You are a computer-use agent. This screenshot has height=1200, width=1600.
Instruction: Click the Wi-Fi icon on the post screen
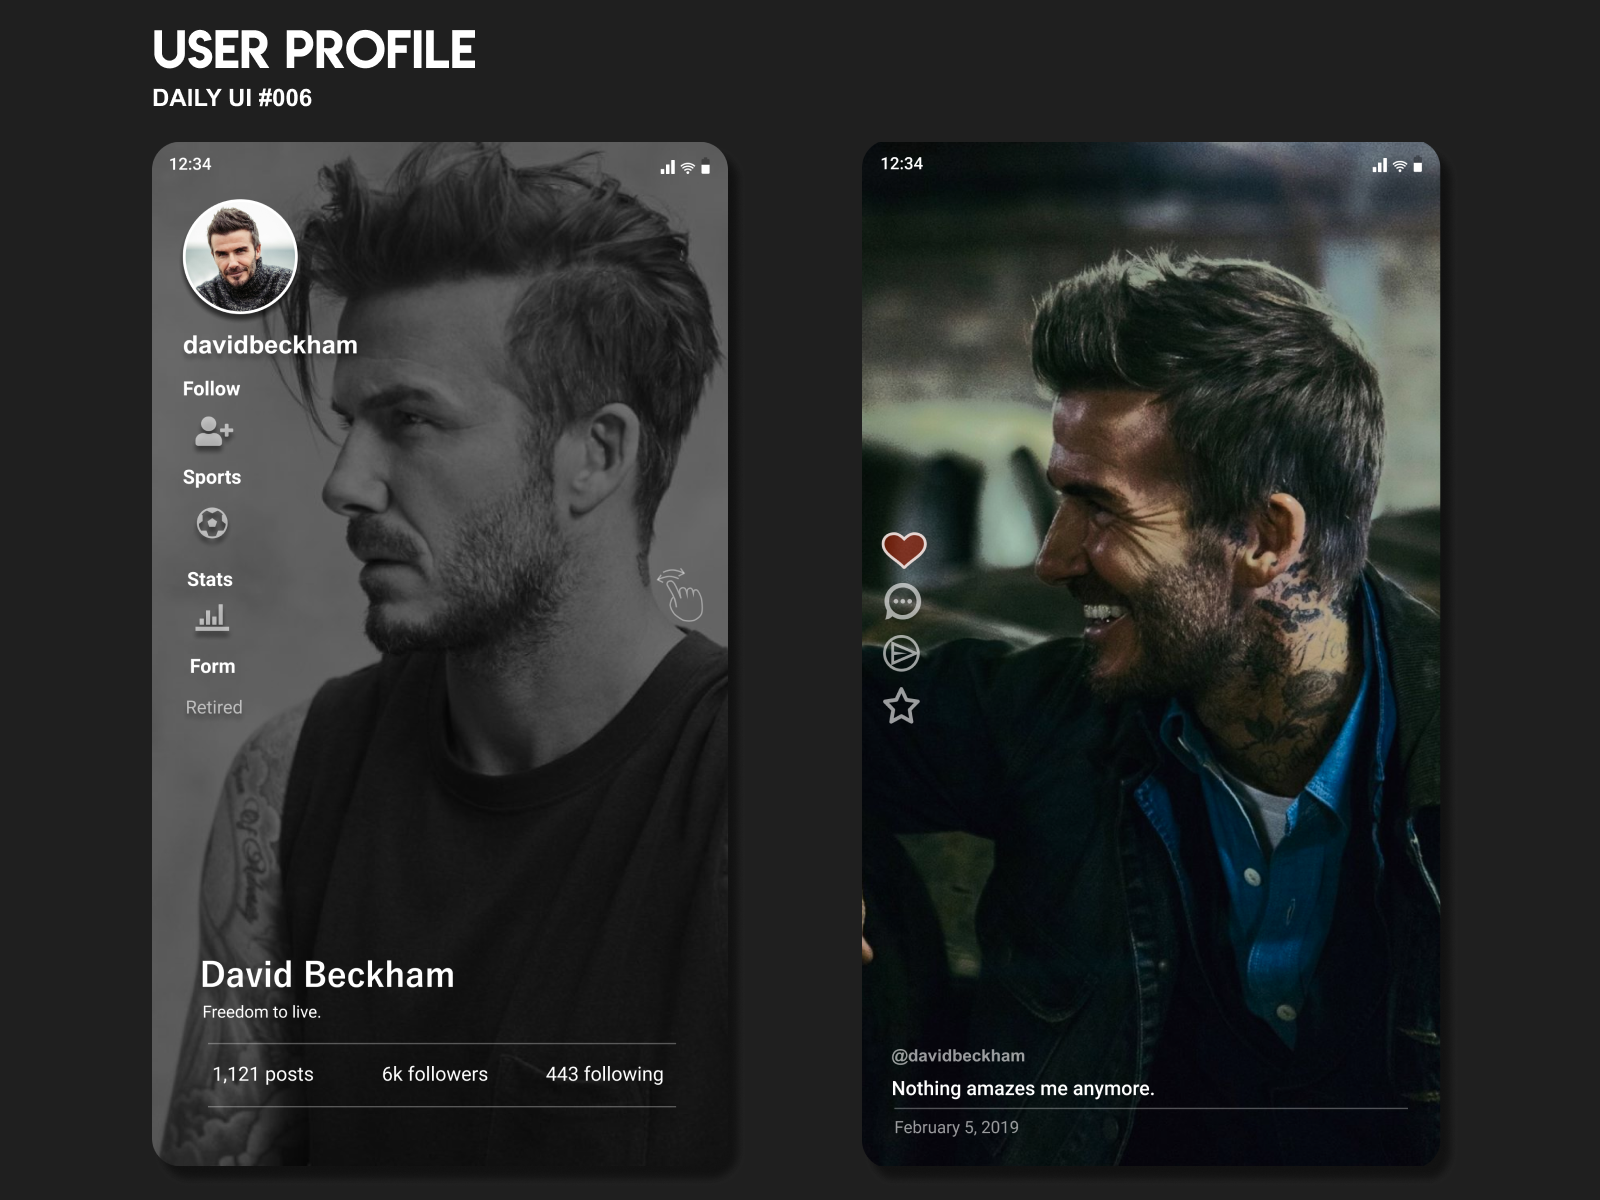(x=1400, y=166)
